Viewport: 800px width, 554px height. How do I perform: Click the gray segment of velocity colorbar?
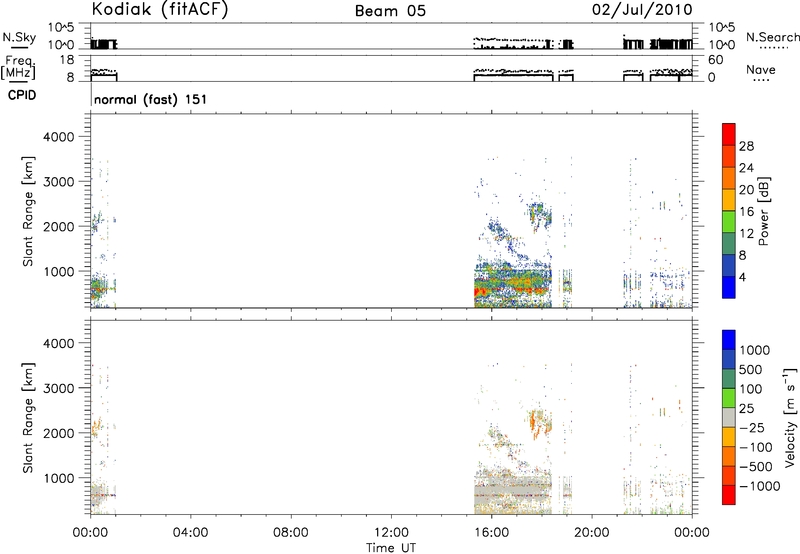[x=729, y=417]
